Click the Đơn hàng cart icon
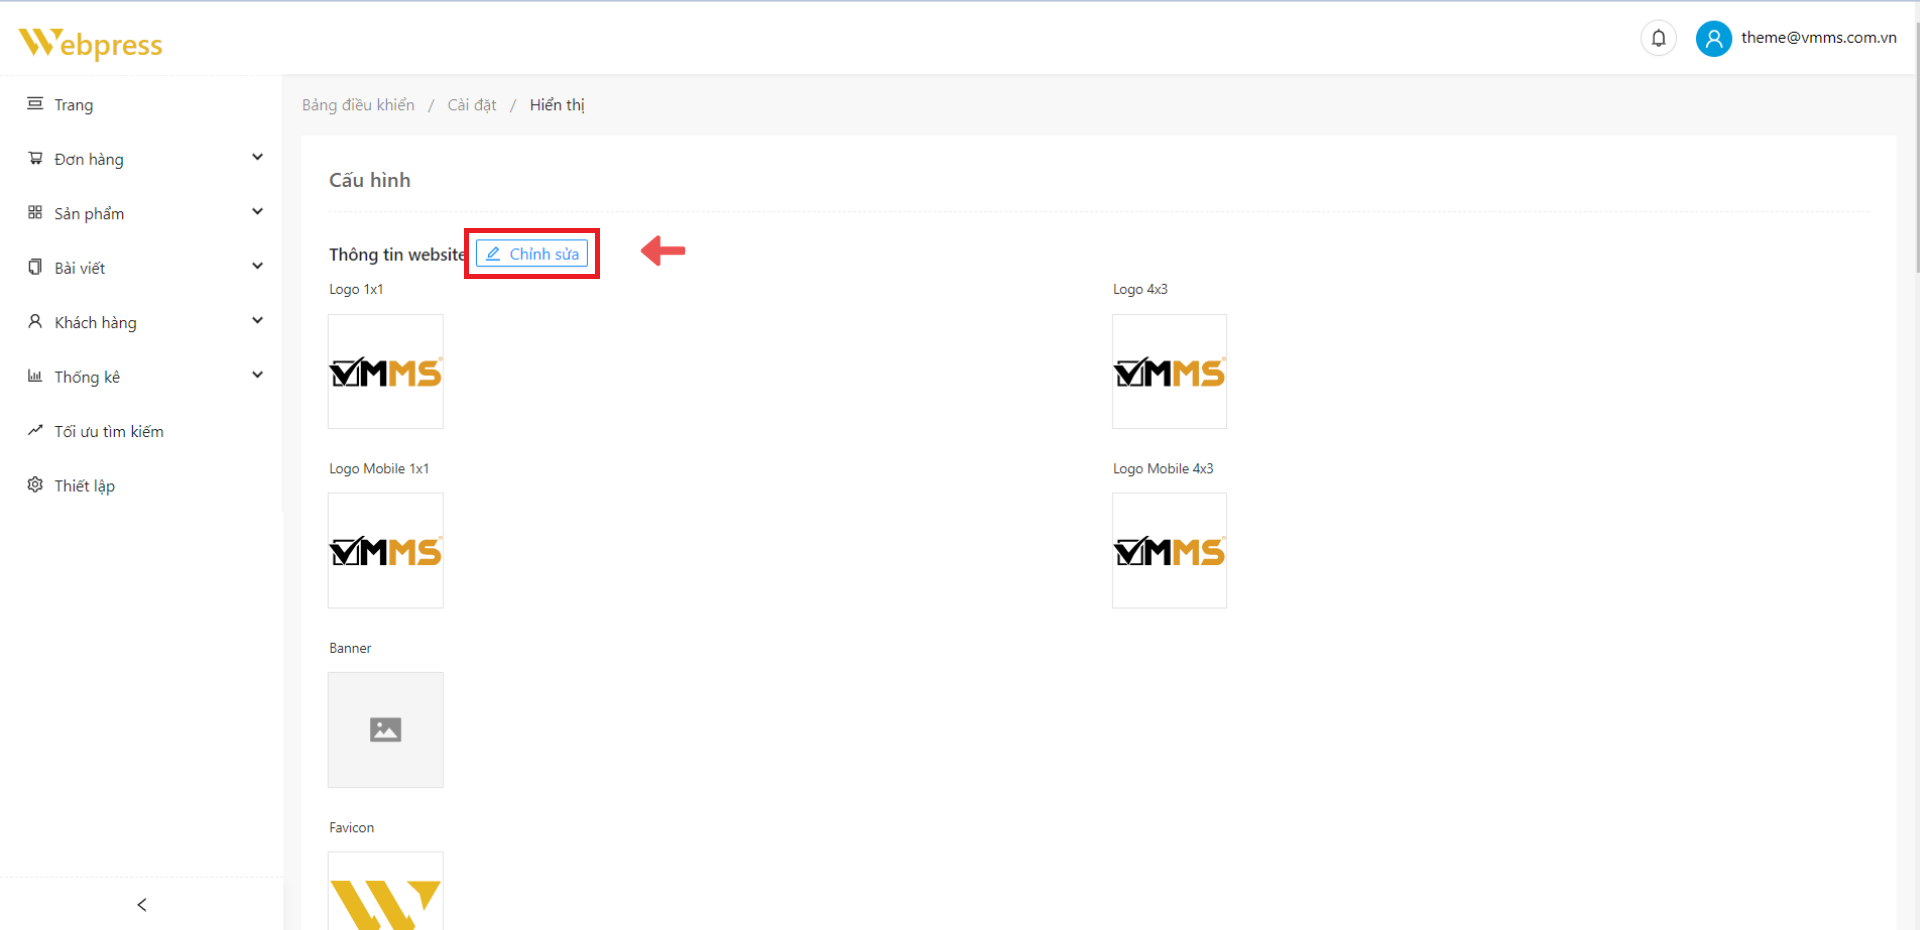Viewport: 1920px width, 930px height. [x=35, y=158]
